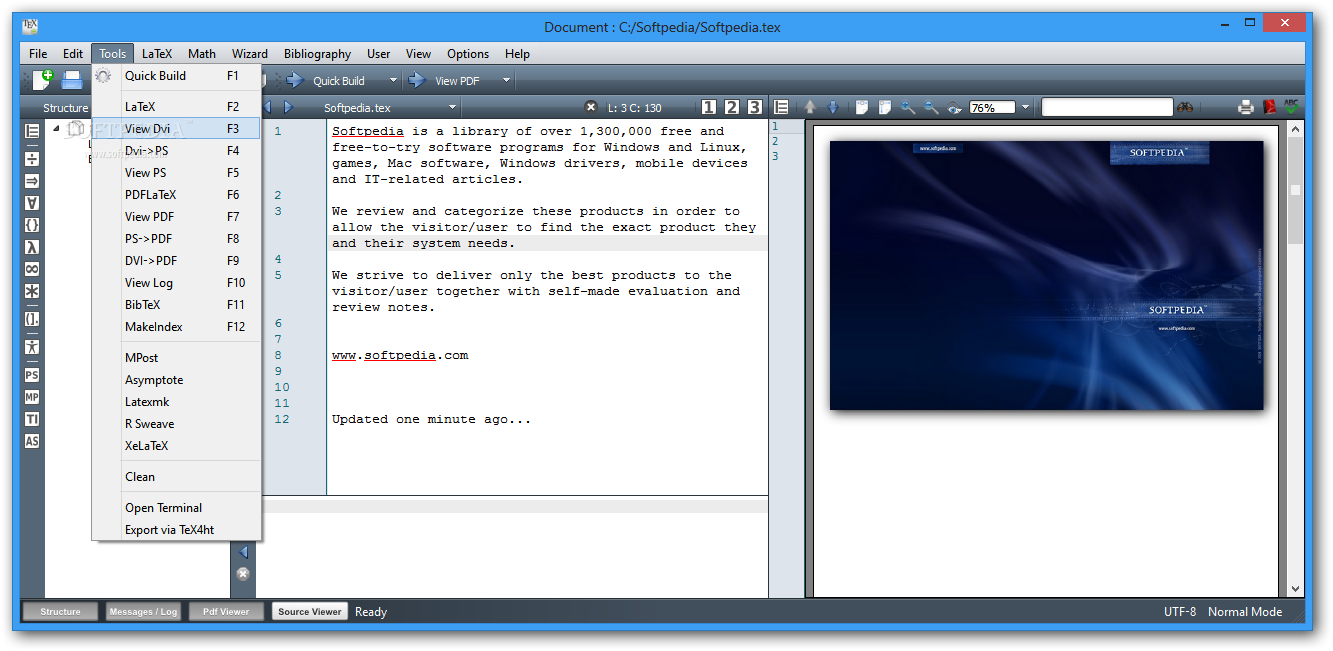Click the eye view-mode icon in PDF toolbar
1333x651 pixels.
[954, 107]
